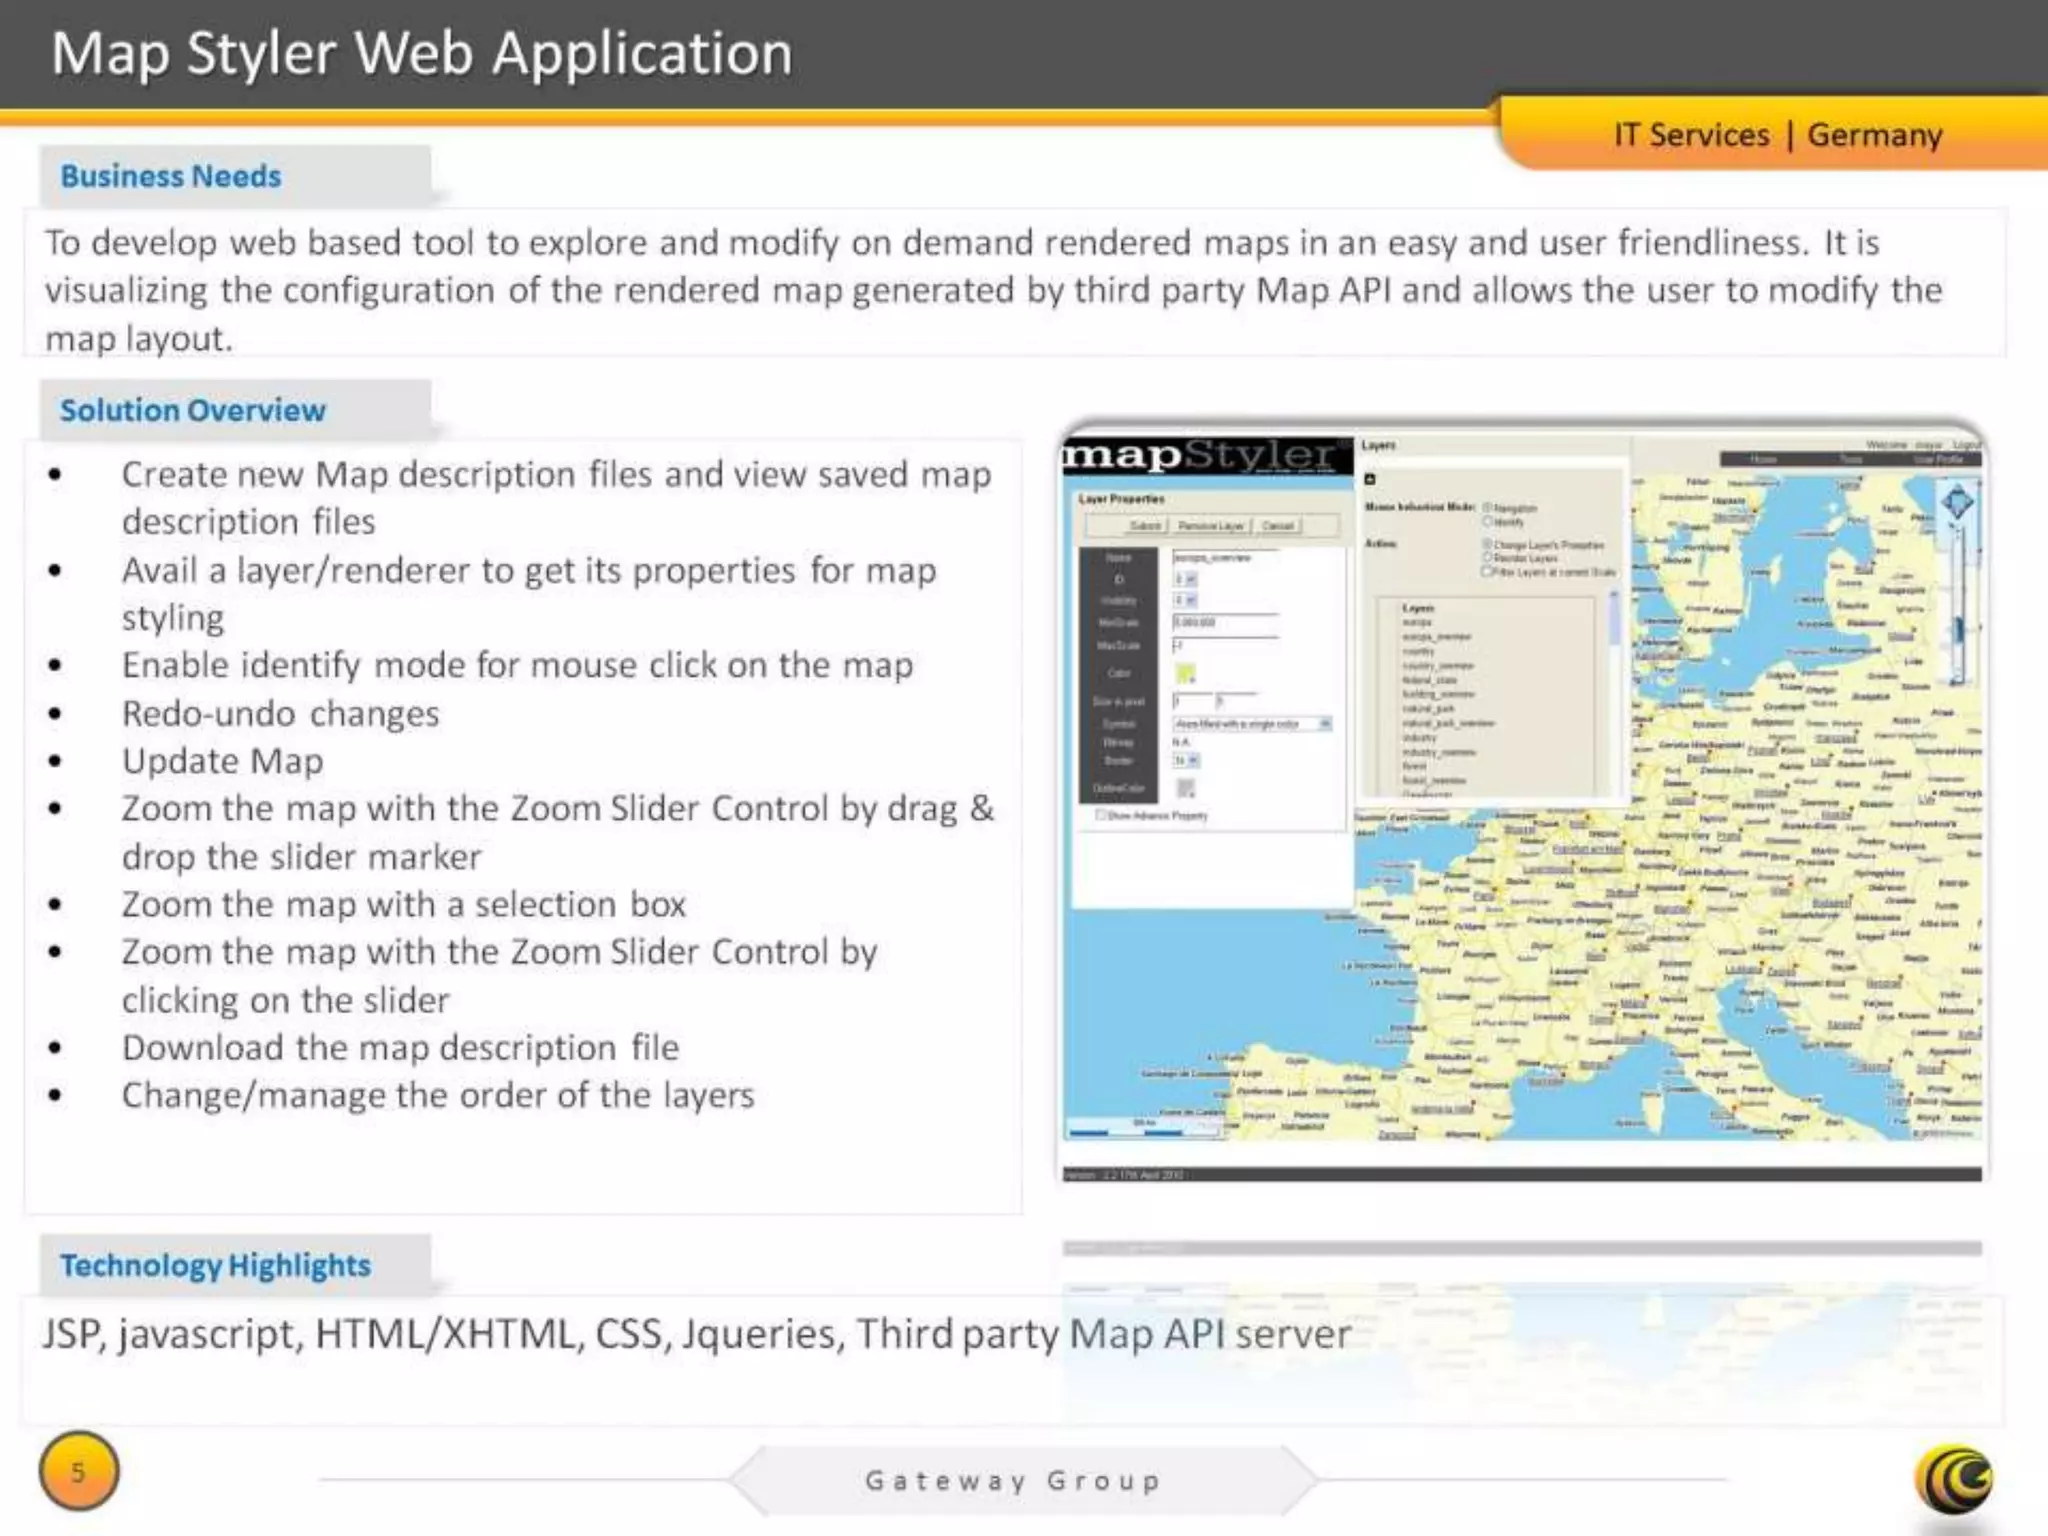Select natural_park layer in list

[x=1428, y=709]
